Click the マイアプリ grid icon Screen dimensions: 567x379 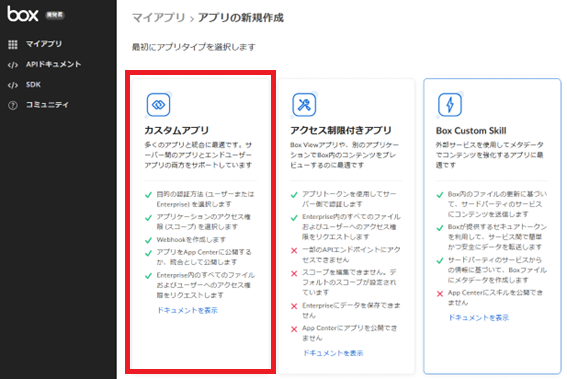tap(13, 44)
